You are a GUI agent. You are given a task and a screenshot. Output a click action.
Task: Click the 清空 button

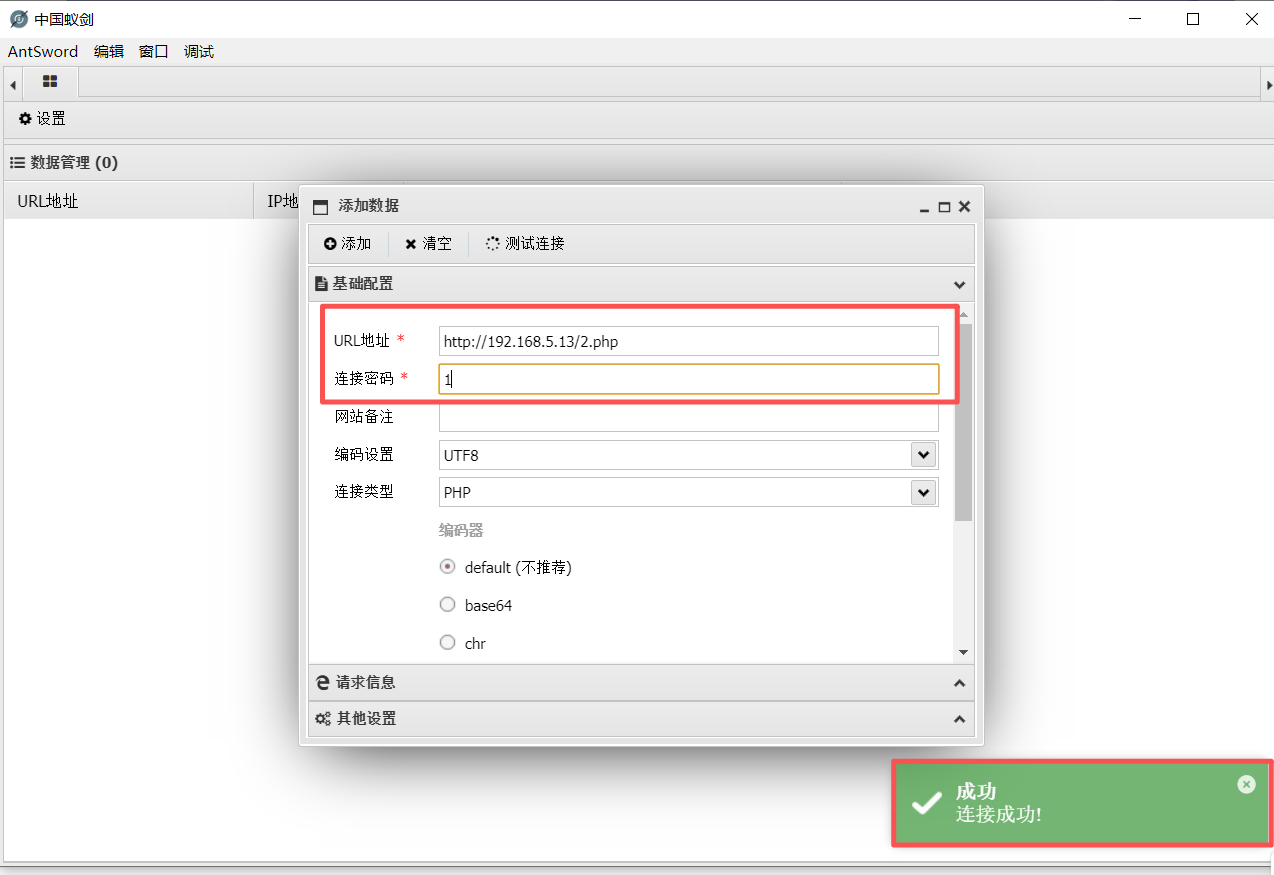click(428, 243)
